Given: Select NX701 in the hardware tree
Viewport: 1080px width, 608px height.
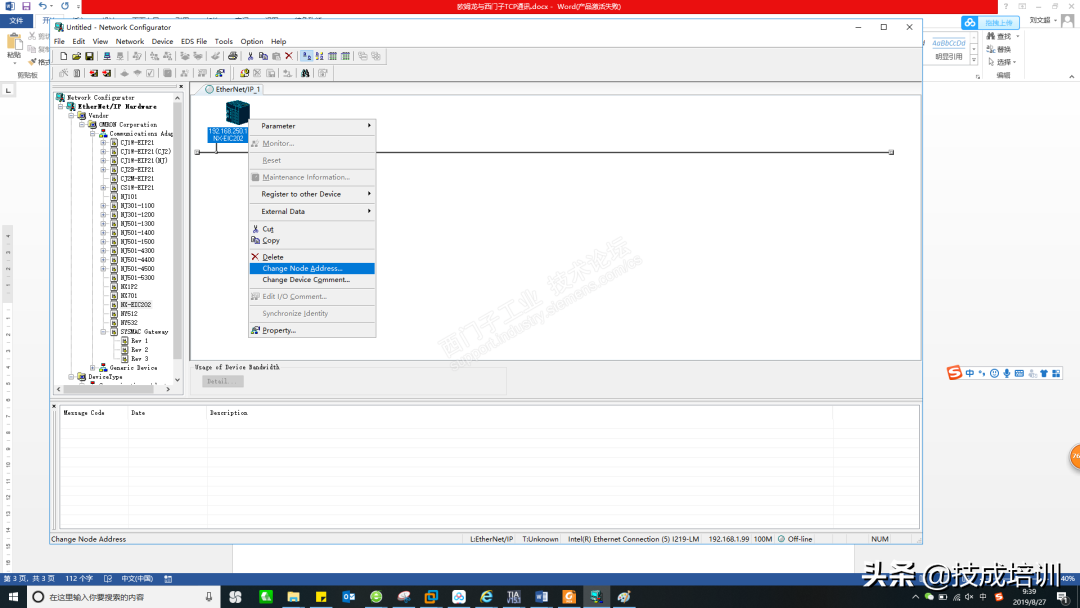Looking at the screenshot, I should pyautogui.click(x=128, y=295).
